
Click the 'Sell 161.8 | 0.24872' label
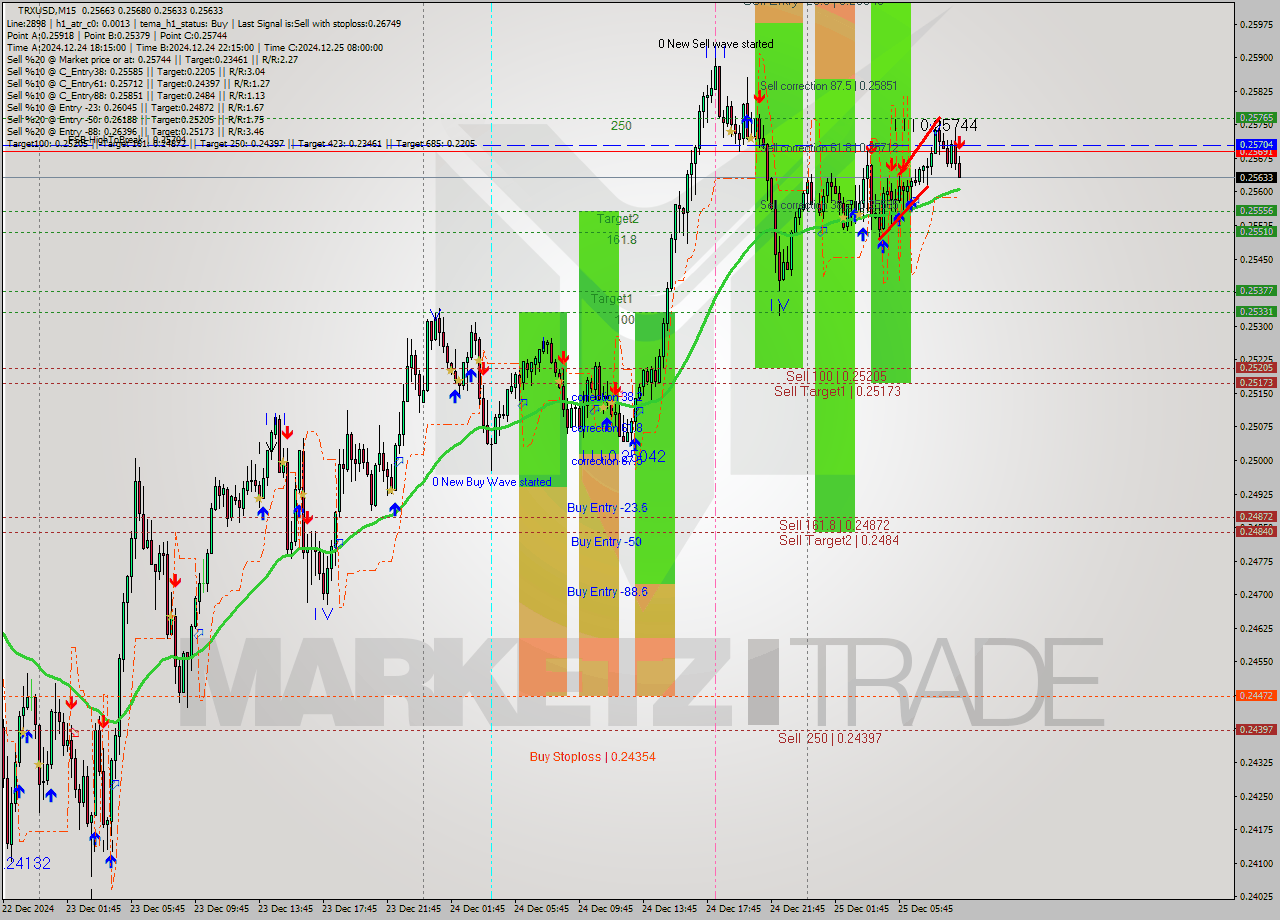[x=835, y=525]
